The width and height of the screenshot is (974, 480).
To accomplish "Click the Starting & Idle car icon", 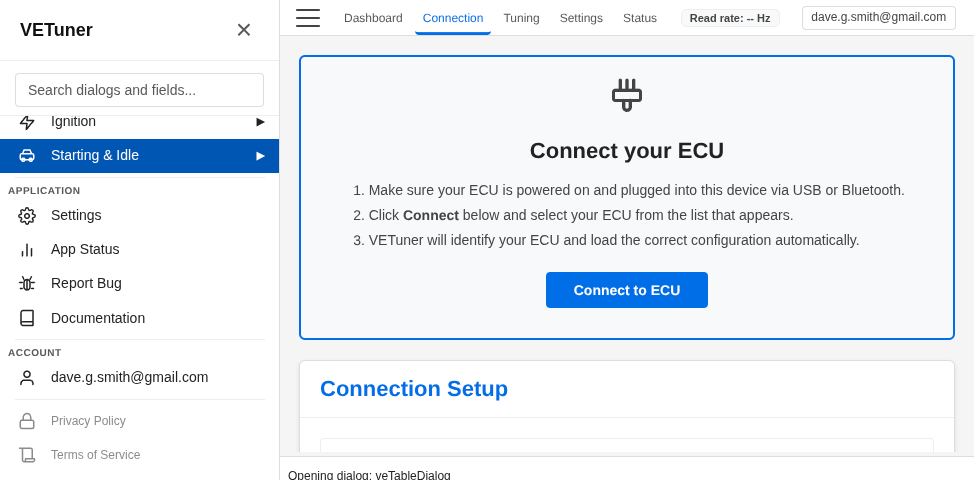I will tap(27, 156).
